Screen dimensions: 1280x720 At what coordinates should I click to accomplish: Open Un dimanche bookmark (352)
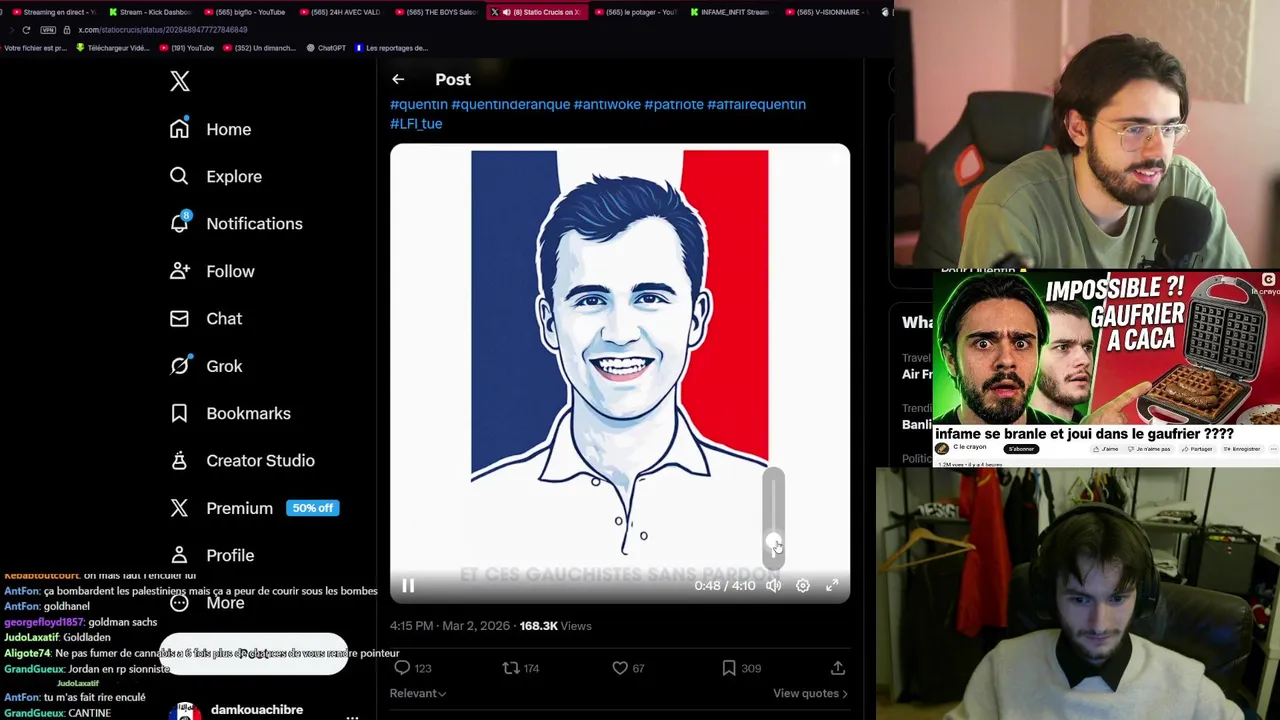259,48
